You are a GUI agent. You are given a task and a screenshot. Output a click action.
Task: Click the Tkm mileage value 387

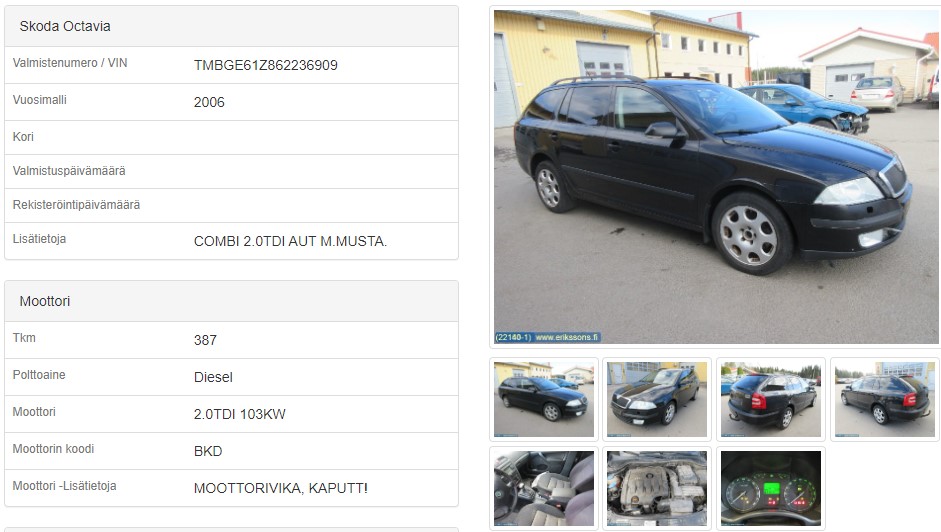205,340
